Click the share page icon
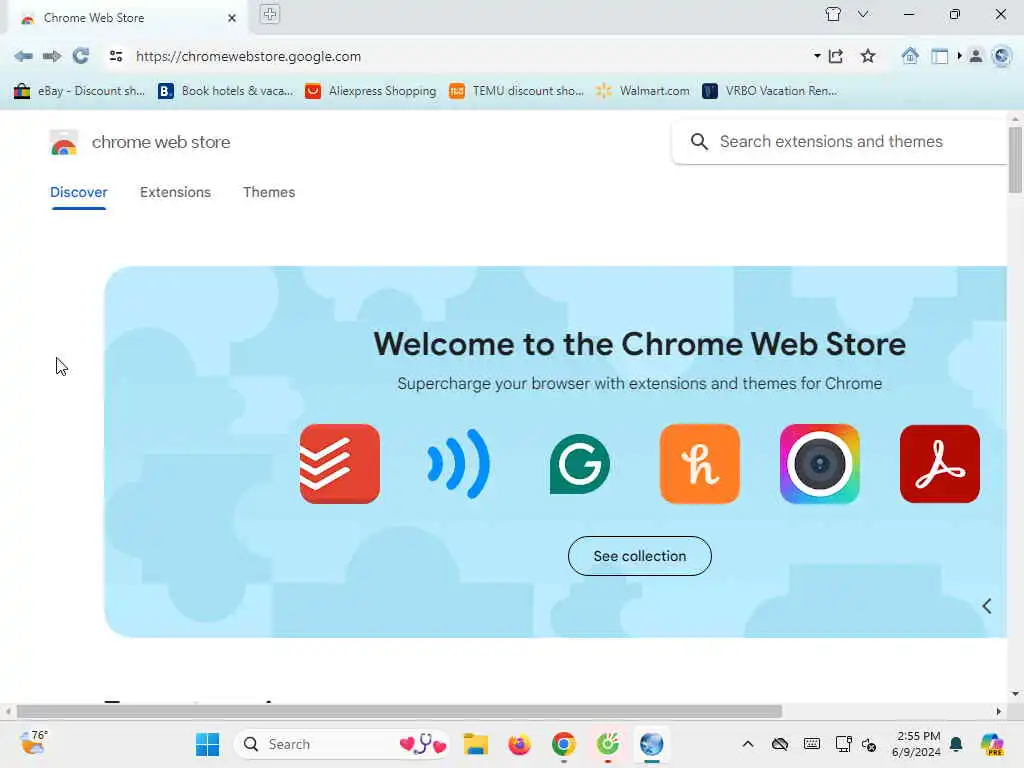 (836, 56)
